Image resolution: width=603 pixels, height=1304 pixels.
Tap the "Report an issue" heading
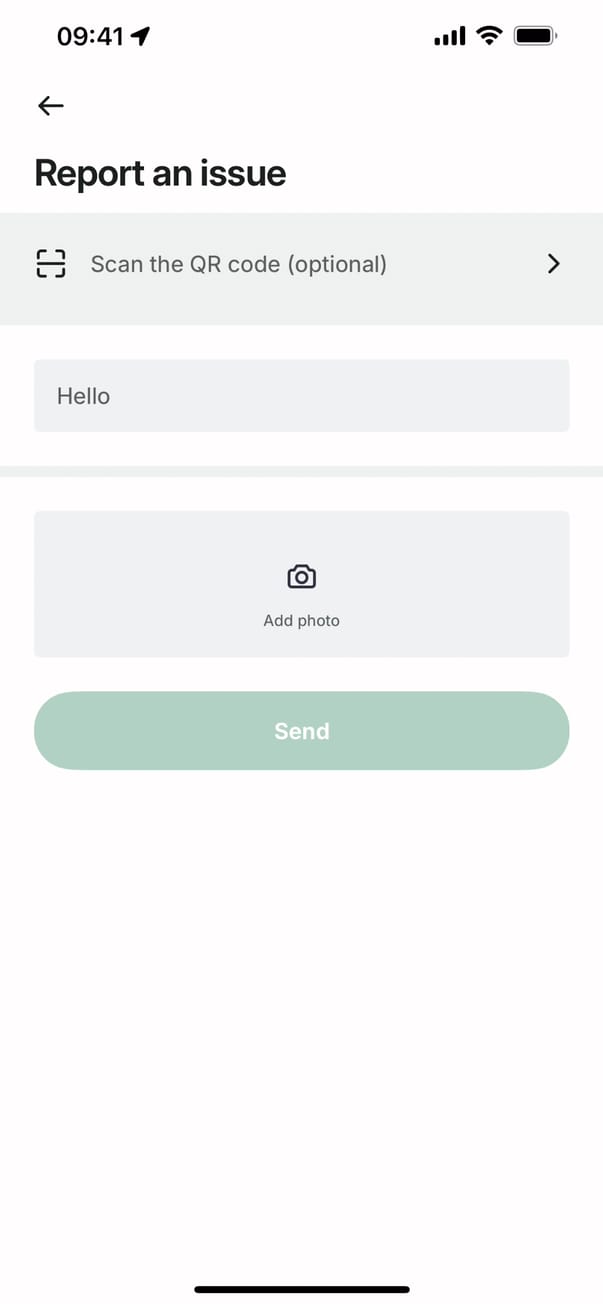[160, 173]
